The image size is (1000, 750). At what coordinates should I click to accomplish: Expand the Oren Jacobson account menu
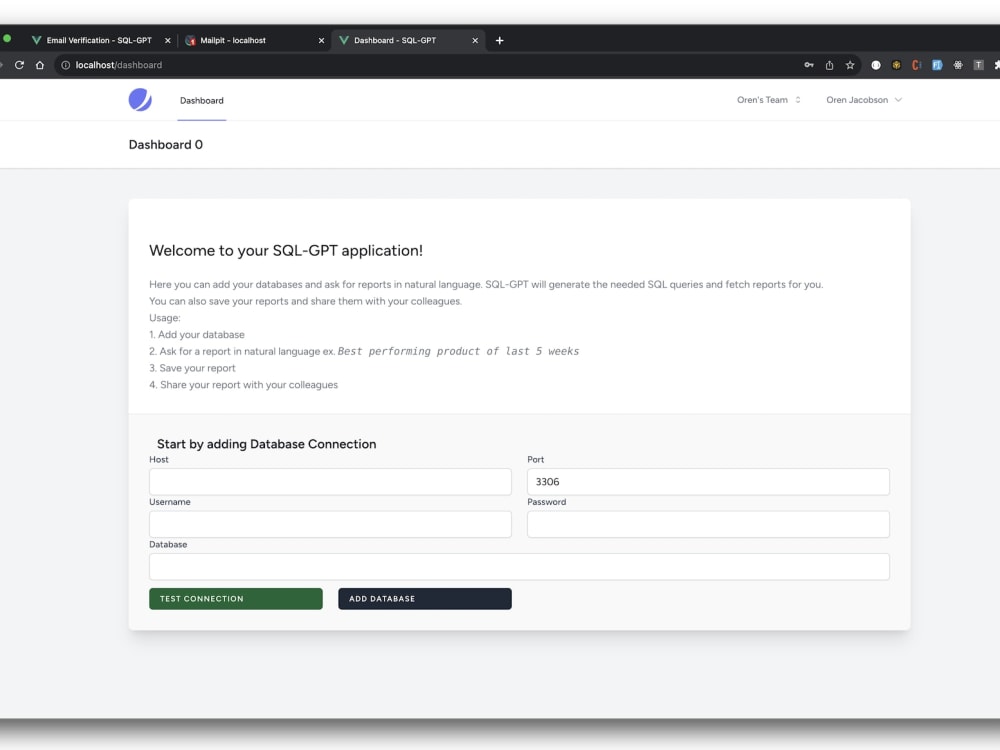(862, 100)
